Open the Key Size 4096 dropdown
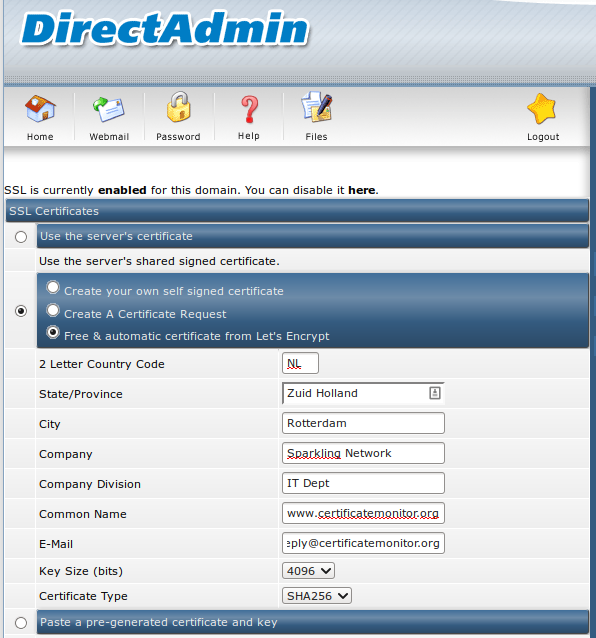Image resolution: width=596 pixels, height=638 pixels. (308, 571)
